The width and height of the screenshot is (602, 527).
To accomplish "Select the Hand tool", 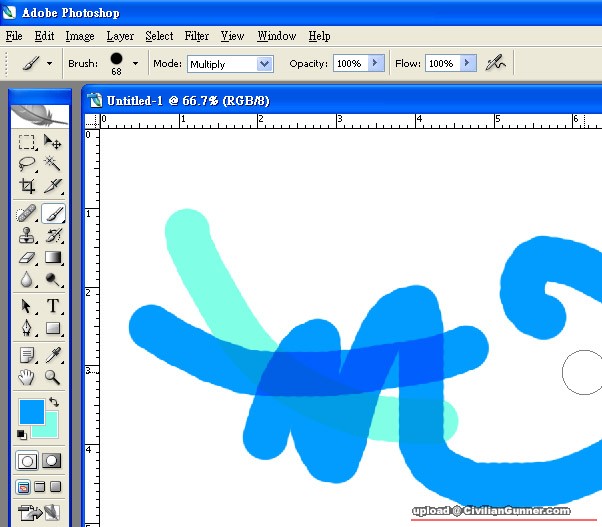I will coord(28,377).
